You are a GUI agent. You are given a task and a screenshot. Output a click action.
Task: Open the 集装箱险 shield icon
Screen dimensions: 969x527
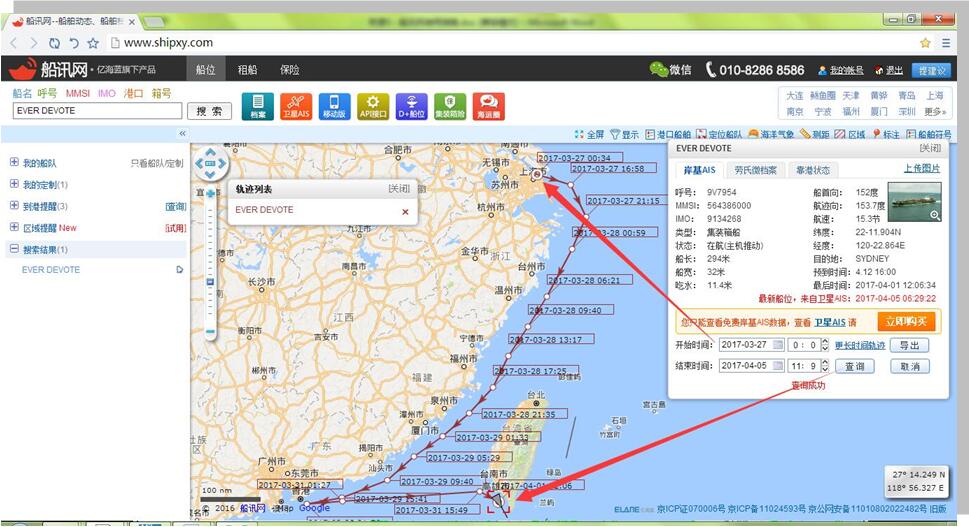point(450,106)
